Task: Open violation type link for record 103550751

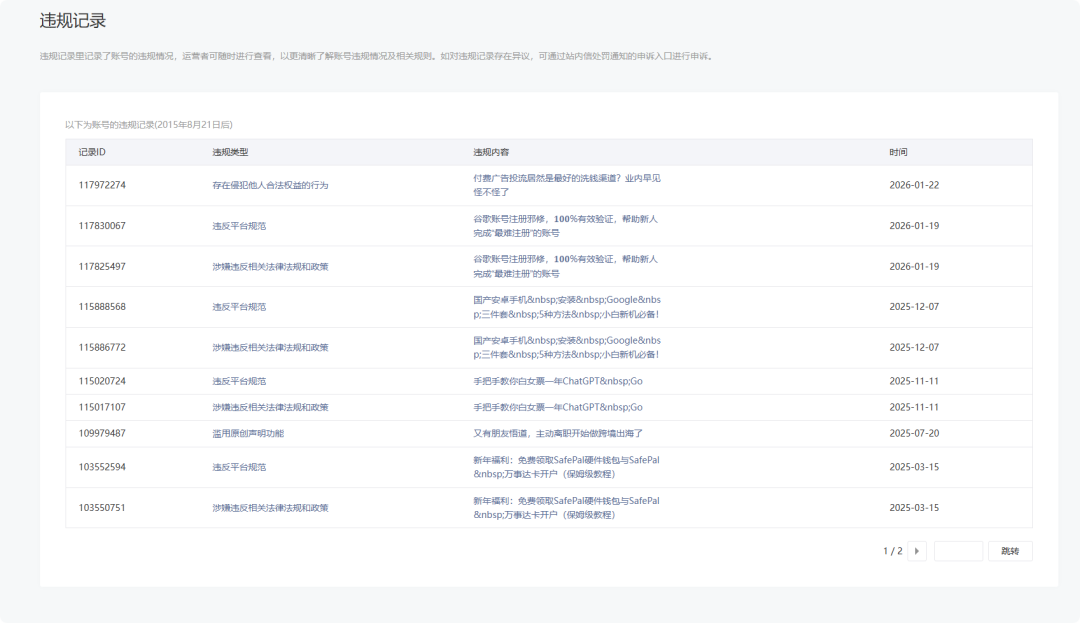Action: (270, 508)
